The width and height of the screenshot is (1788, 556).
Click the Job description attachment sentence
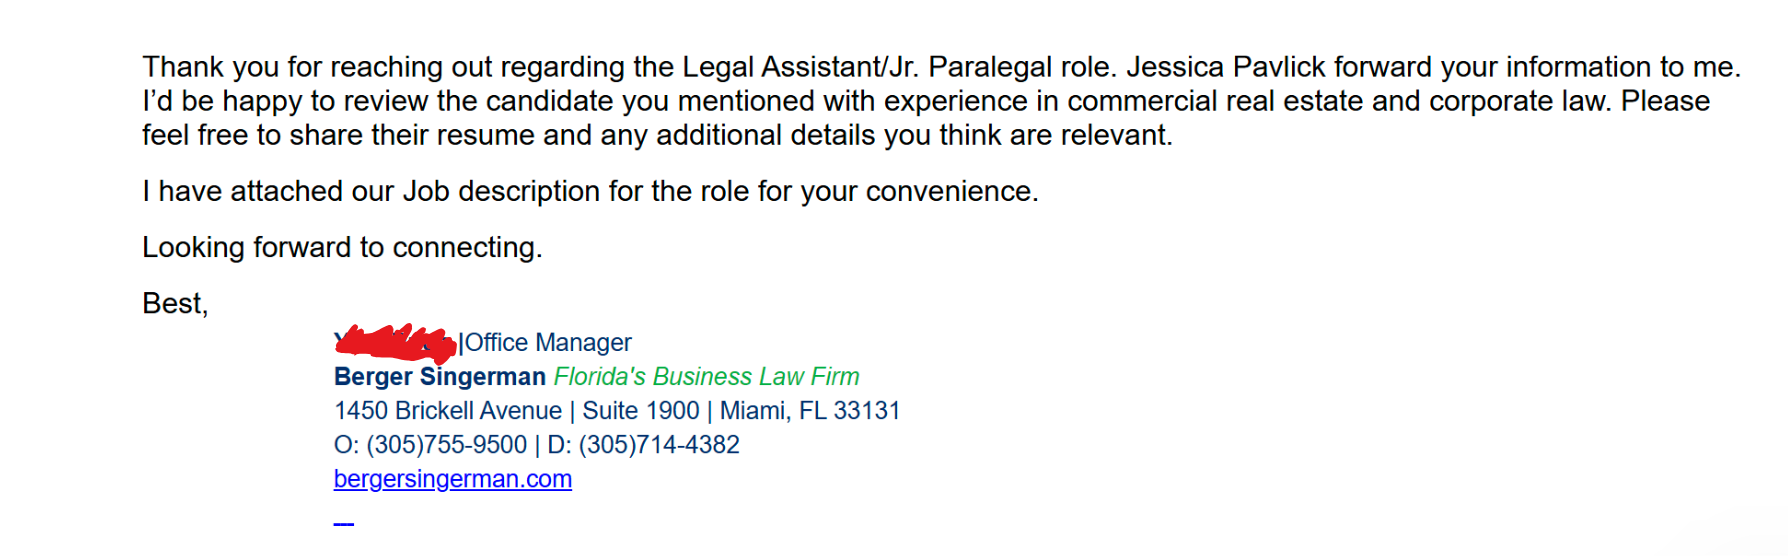[590, 192]
